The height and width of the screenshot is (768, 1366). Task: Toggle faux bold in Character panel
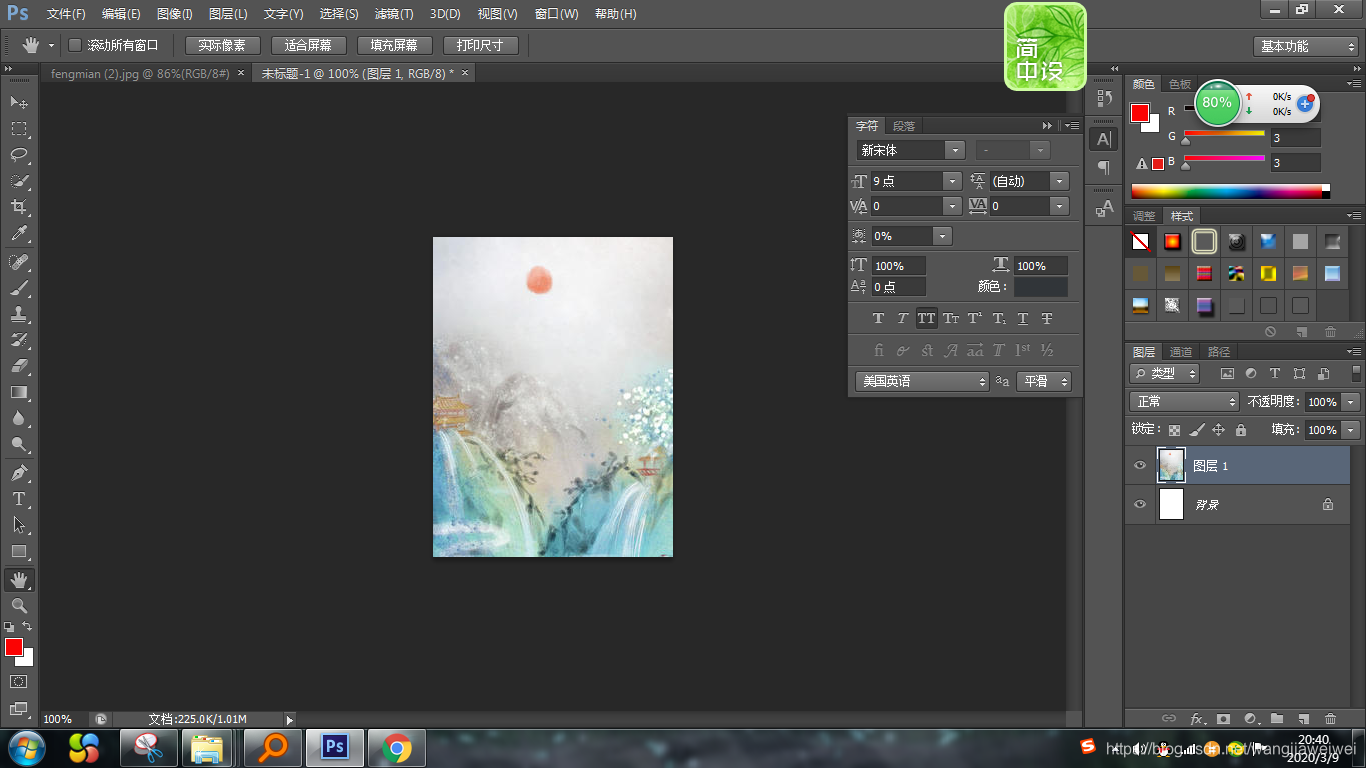(878, 319)
